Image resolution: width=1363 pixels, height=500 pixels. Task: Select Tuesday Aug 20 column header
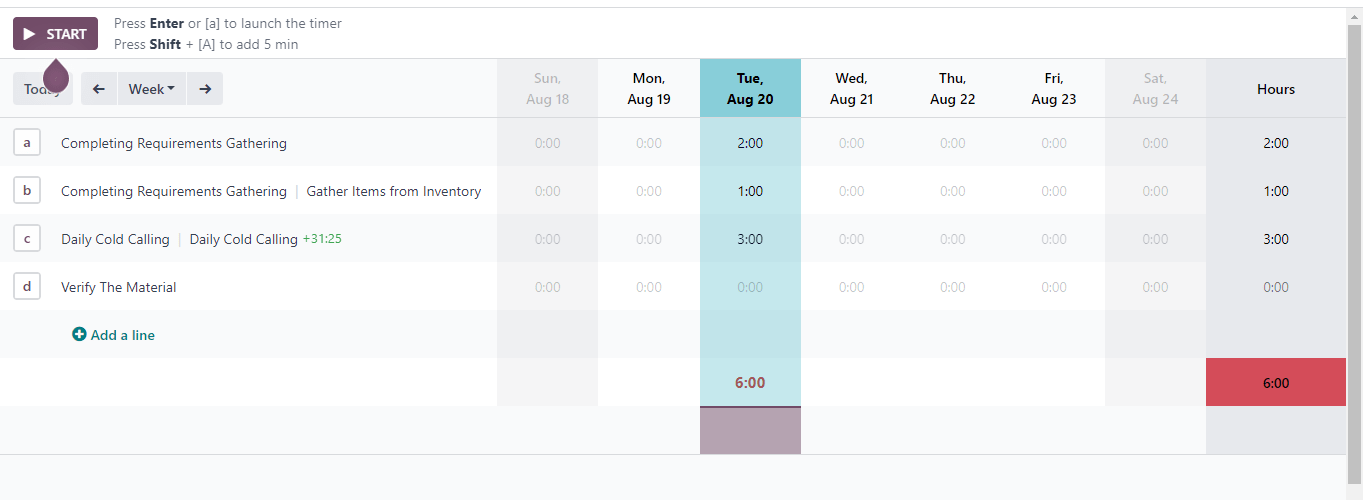750,88
